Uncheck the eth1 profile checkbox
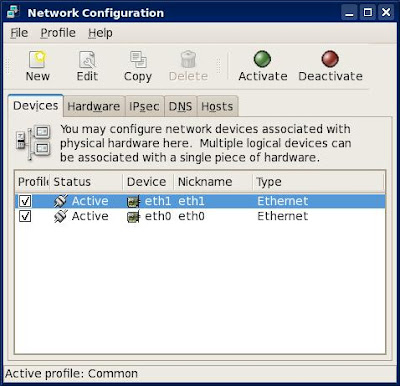Screen dimensions: 400x386 point(25,201)
